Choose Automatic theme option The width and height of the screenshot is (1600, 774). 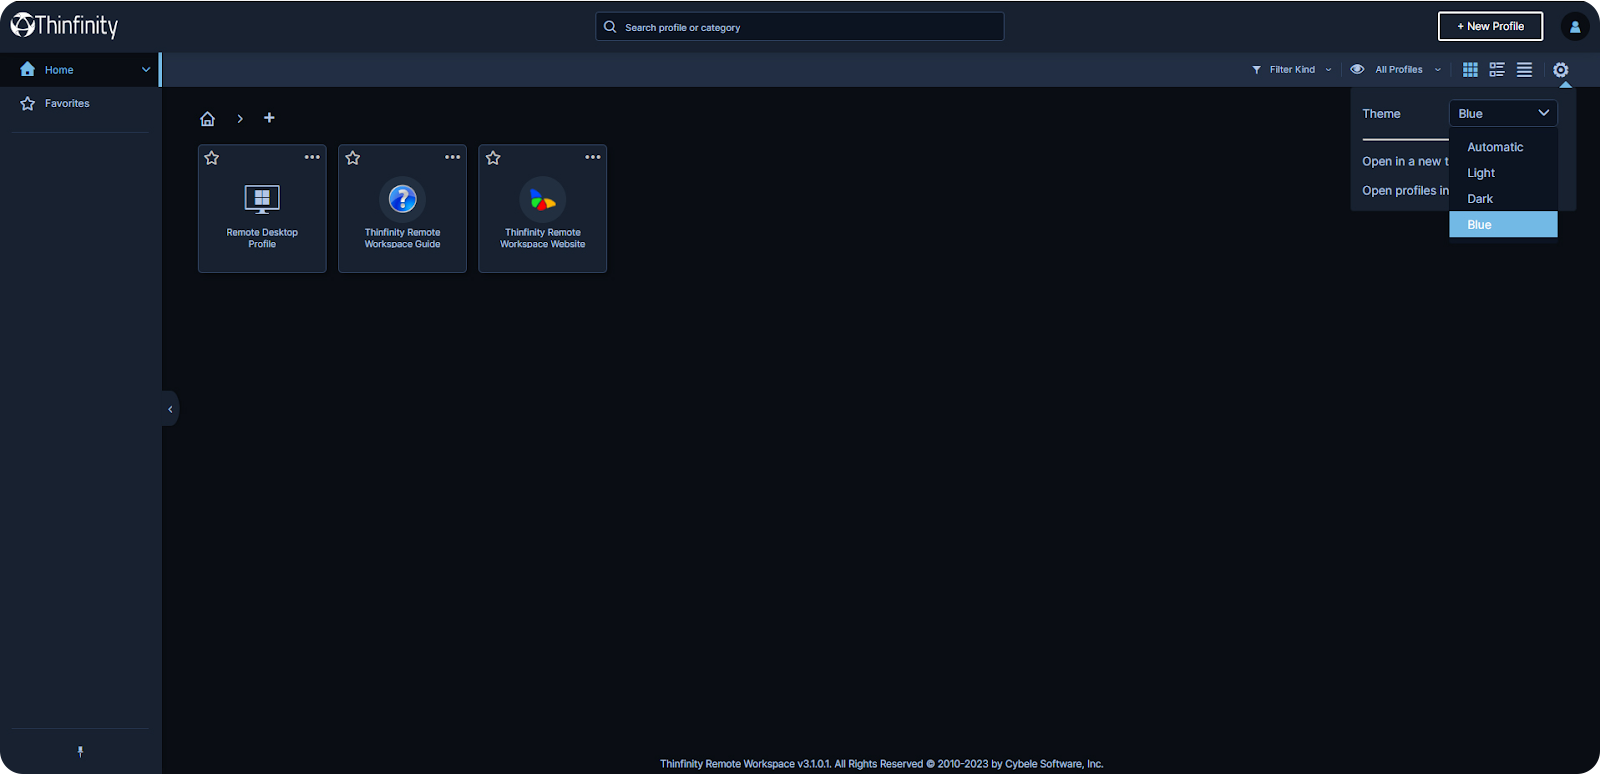pyautogui.click(x=1503, y=147)
